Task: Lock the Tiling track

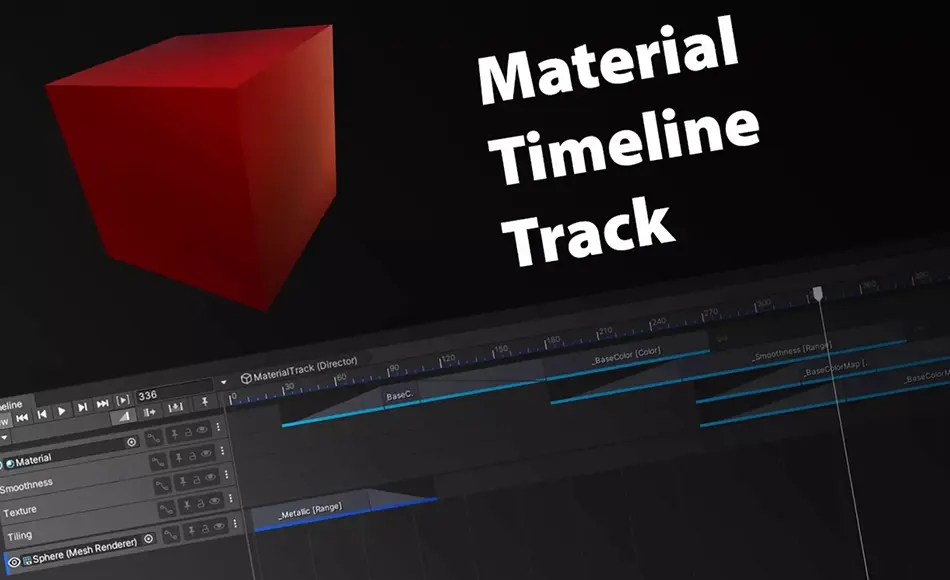Action: tap(201, 504)
